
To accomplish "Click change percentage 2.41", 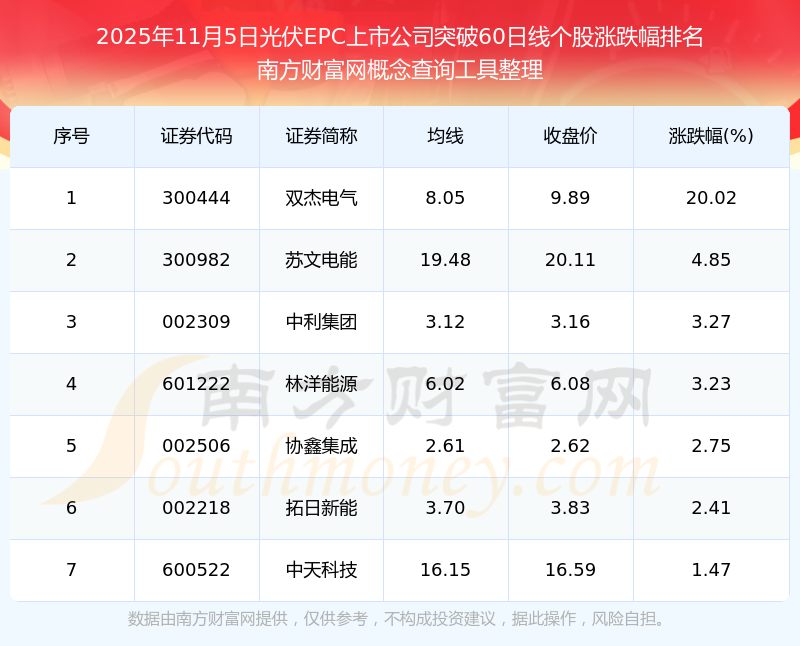I will point(711,508).
